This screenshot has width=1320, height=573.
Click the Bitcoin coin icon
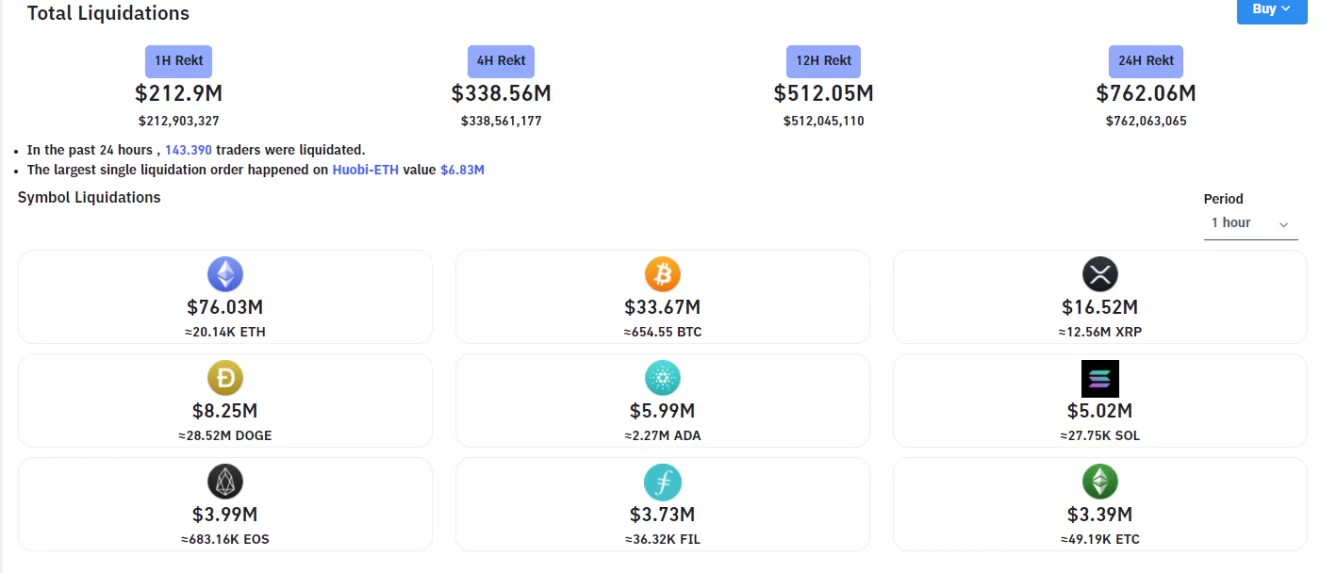click(662, 274)
